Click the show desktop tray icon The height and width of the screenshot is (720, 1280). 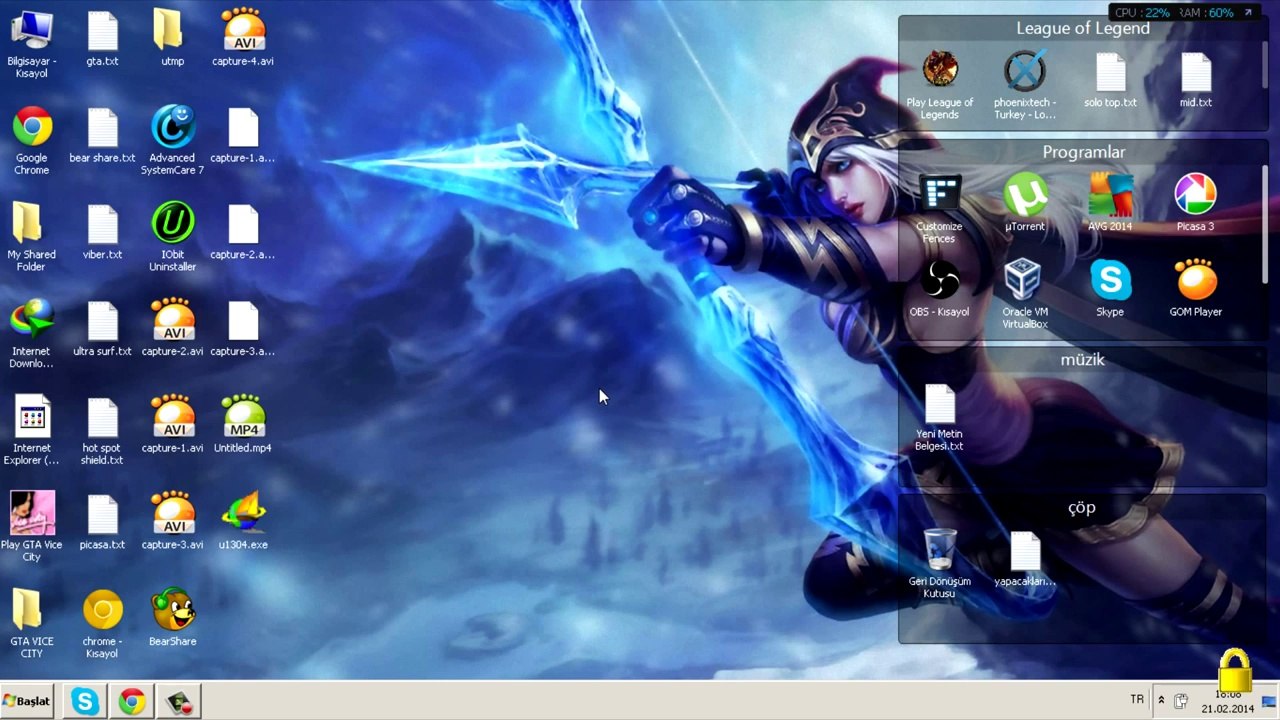(1269, 701)
